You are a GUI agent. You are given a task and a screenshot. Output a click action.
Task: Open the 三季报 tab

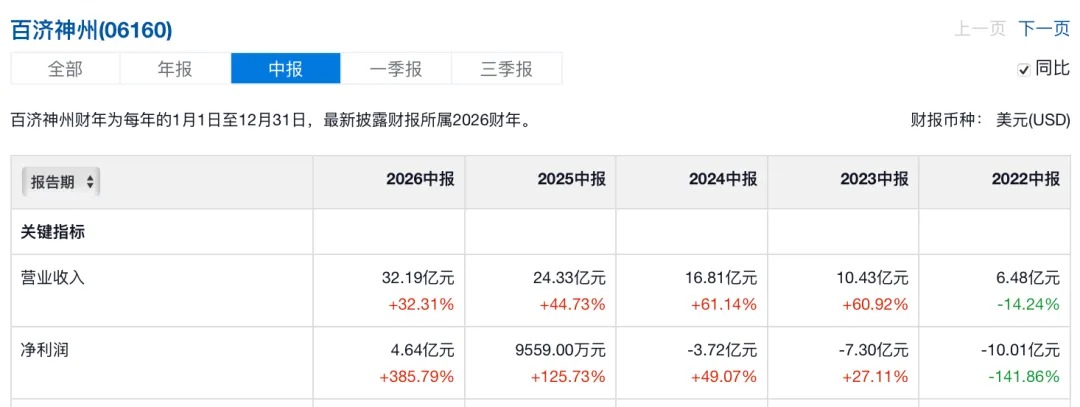506,69
